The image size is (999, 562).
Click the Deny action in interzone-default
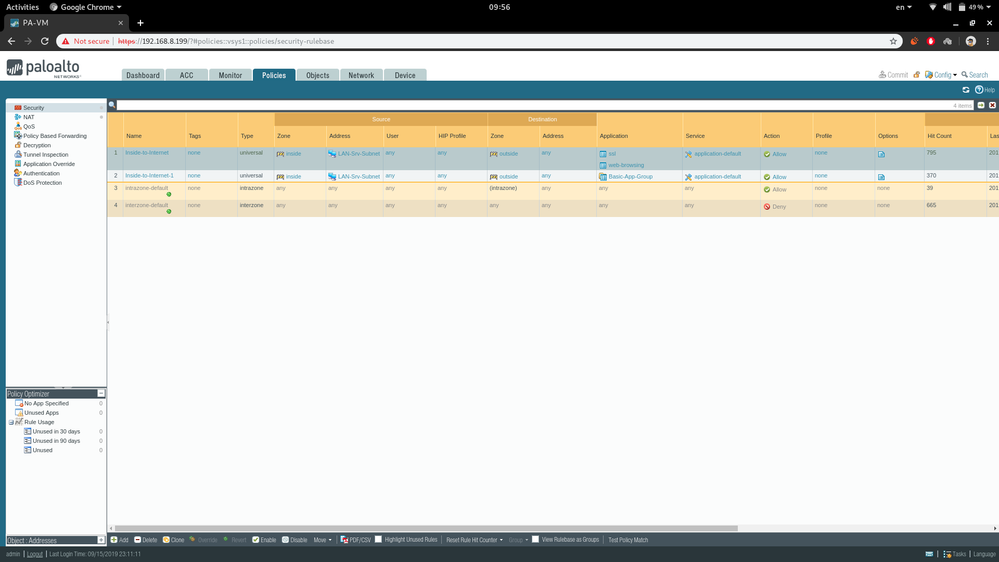[775, 206]
